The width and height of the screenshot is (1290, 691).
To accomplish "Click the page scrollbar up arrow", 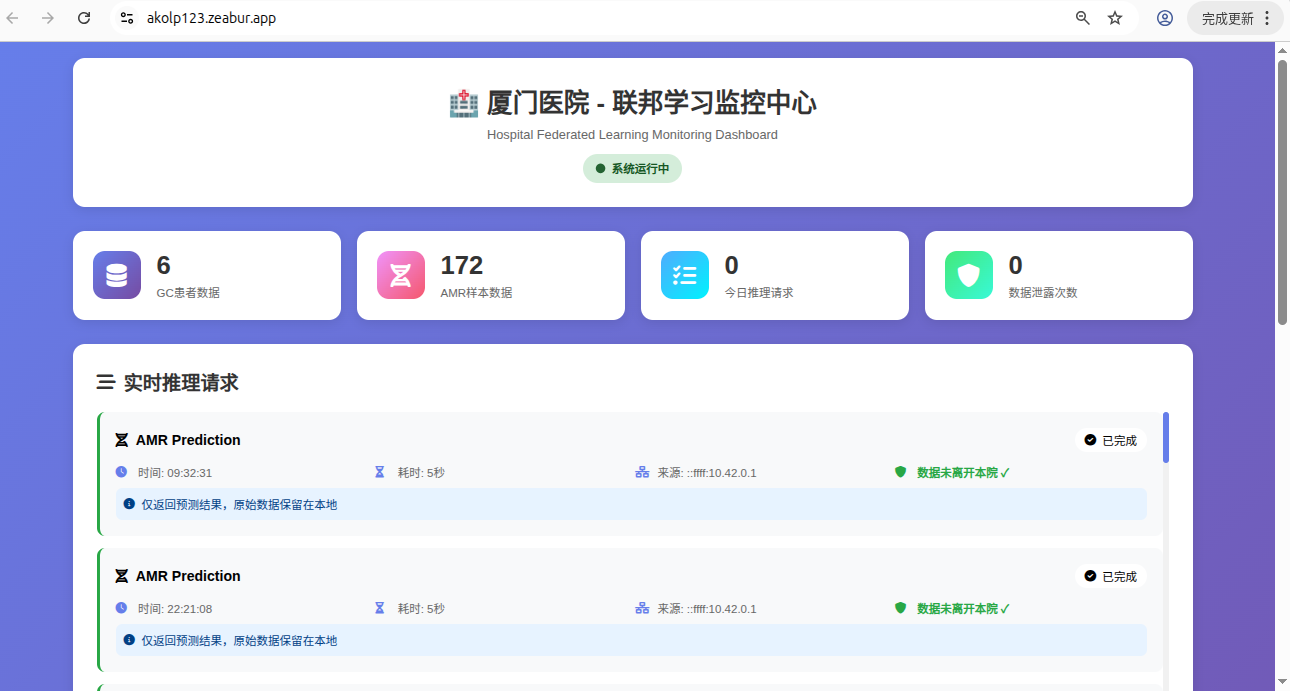I will pyautogui.click(x=1283, y=50).
